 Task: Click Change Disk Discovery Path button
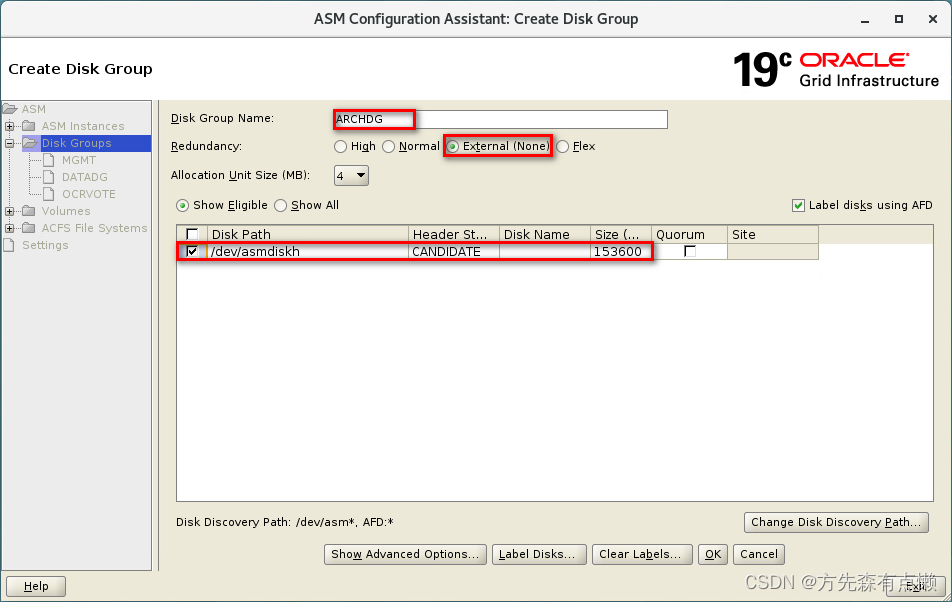click(836, 523)
